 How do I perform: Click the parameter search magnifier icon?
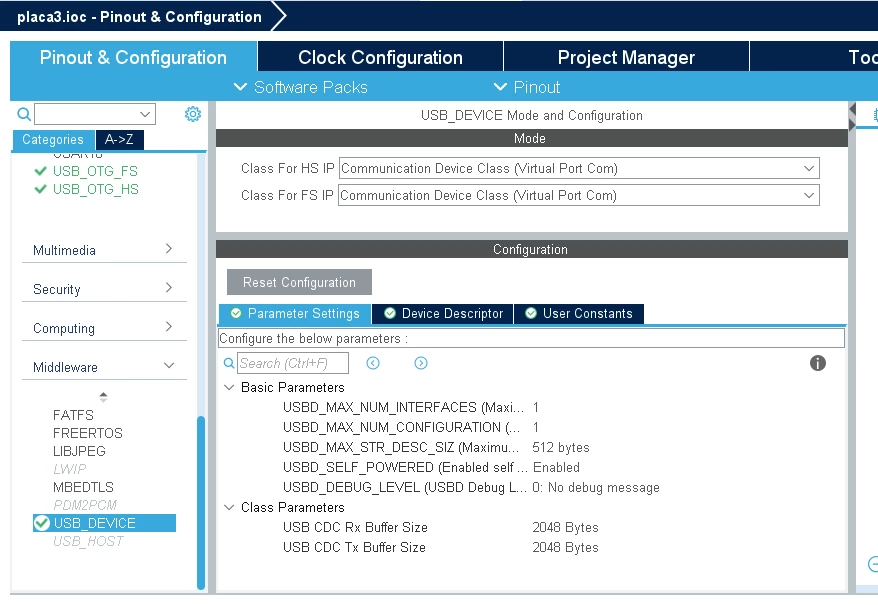(x=229, y=363)
